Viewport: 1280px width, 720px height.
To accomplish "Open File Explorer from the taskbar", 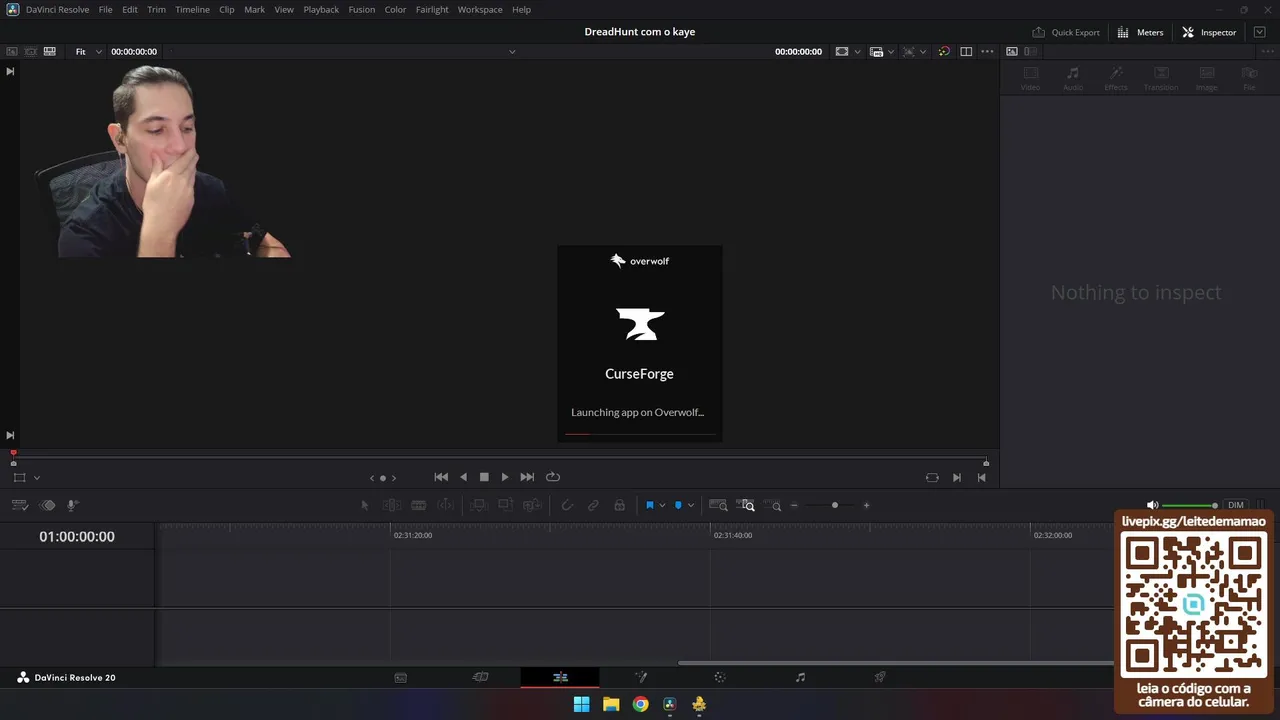I will 611,704.
